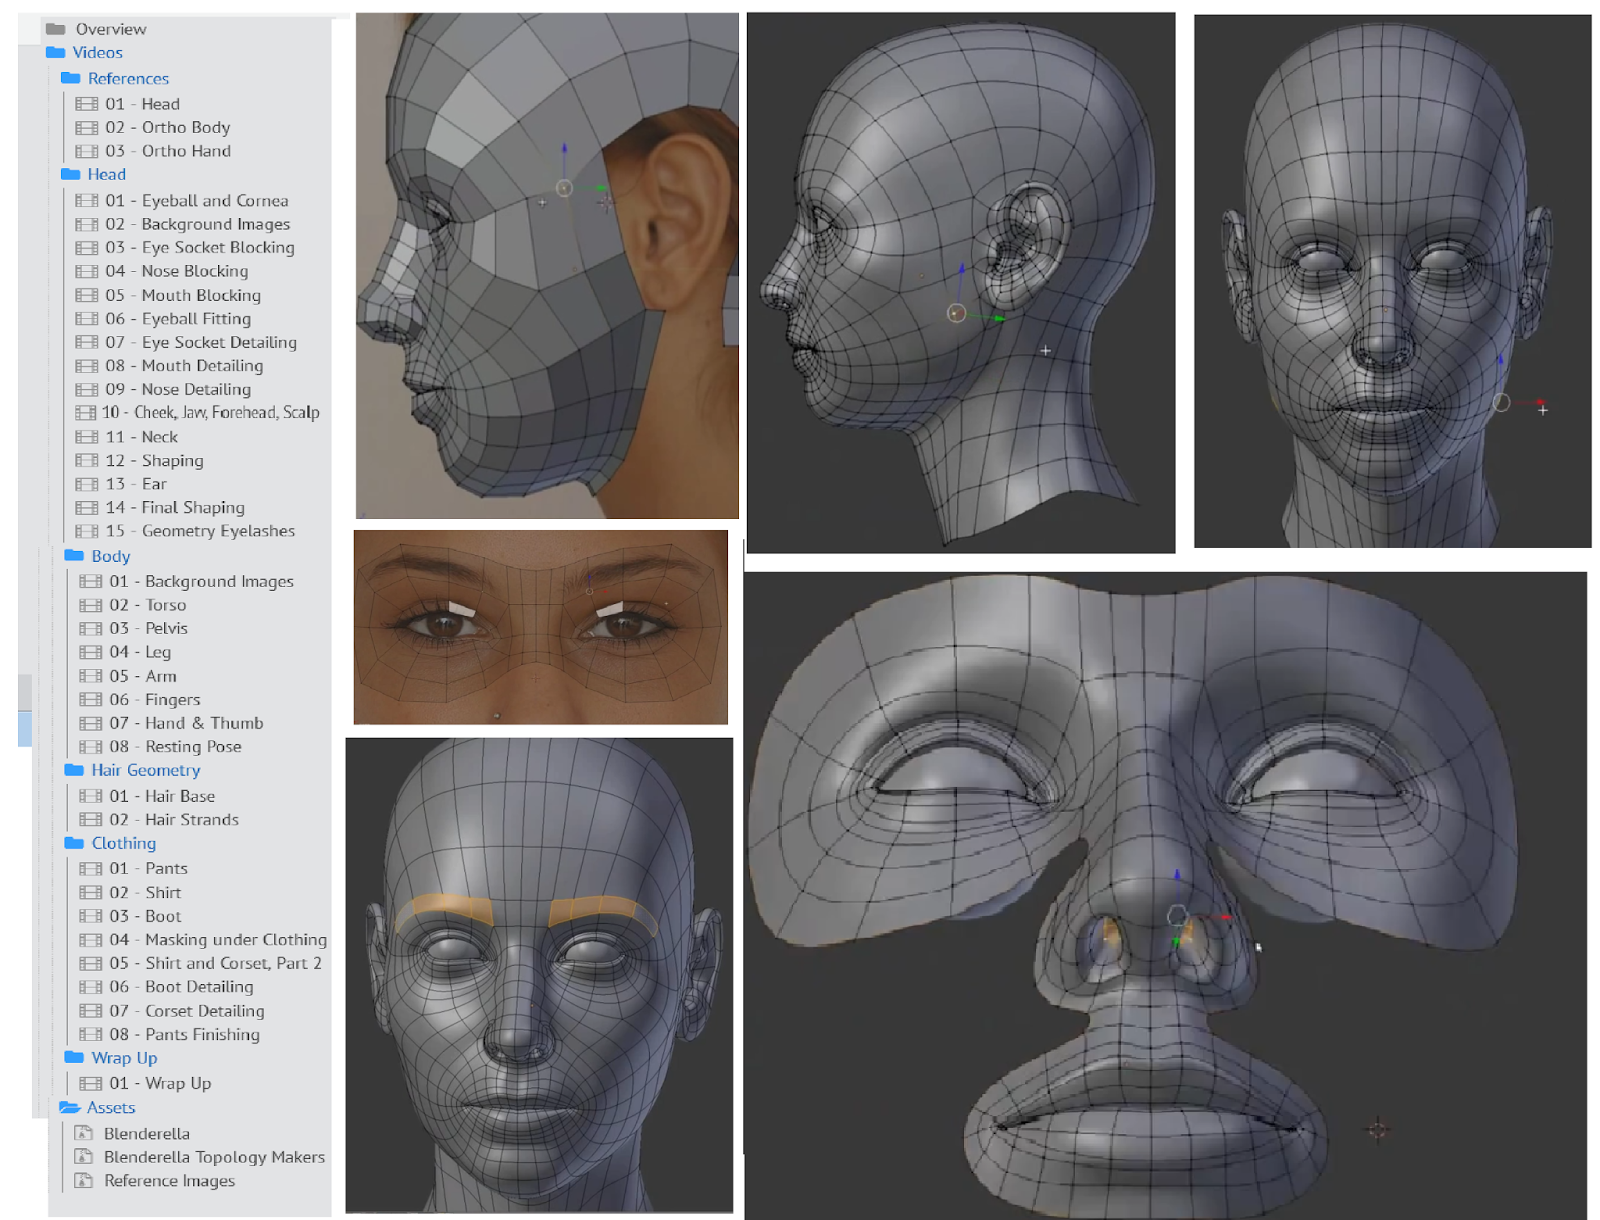1600x1220 pixels.
Task: Click the Overview folder icon
Action: 56,29
